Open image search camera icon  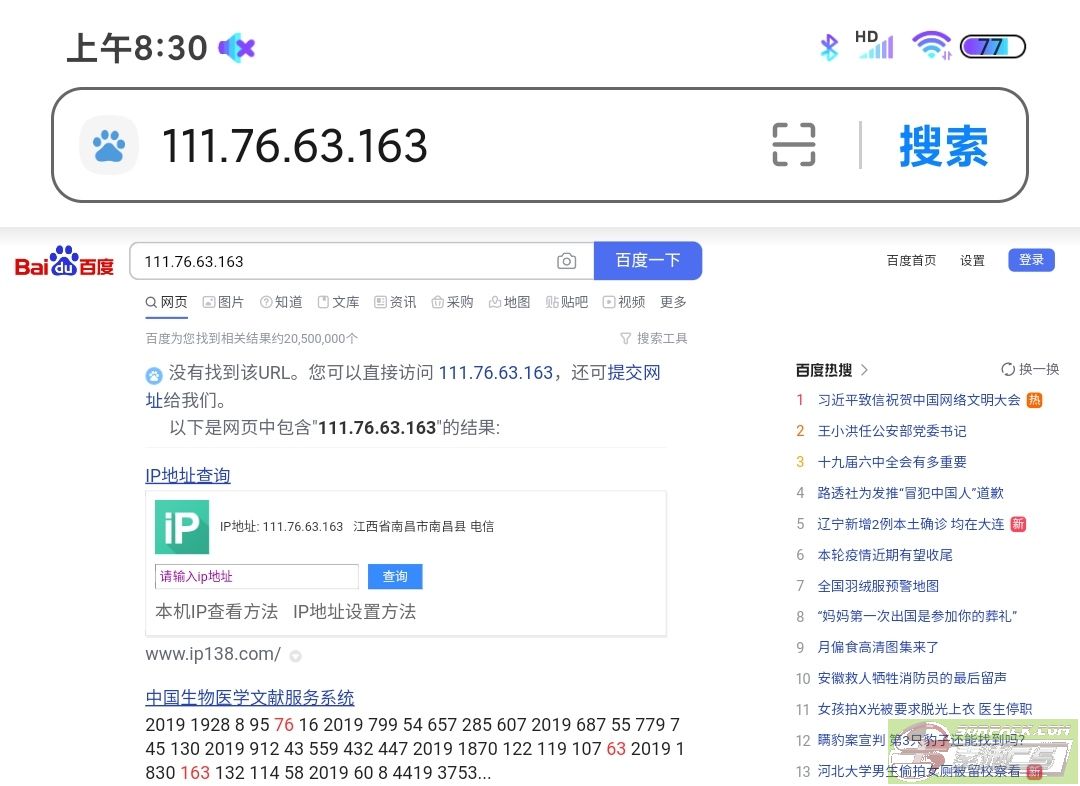point(566,261)
